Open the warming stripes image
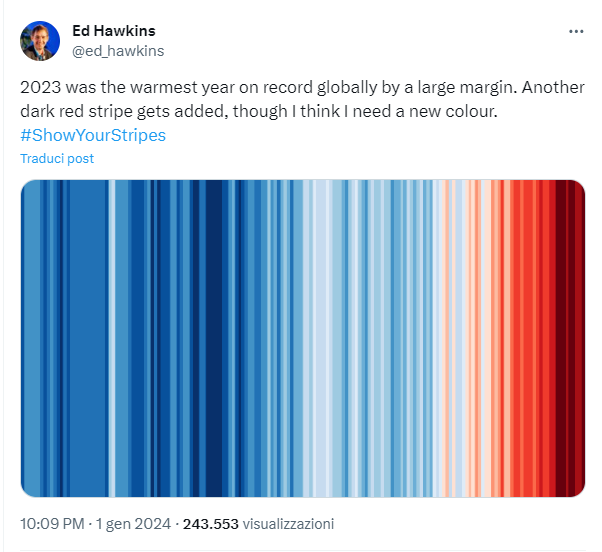The height and width of the screenshot is (552, 602). click(303, 338)
